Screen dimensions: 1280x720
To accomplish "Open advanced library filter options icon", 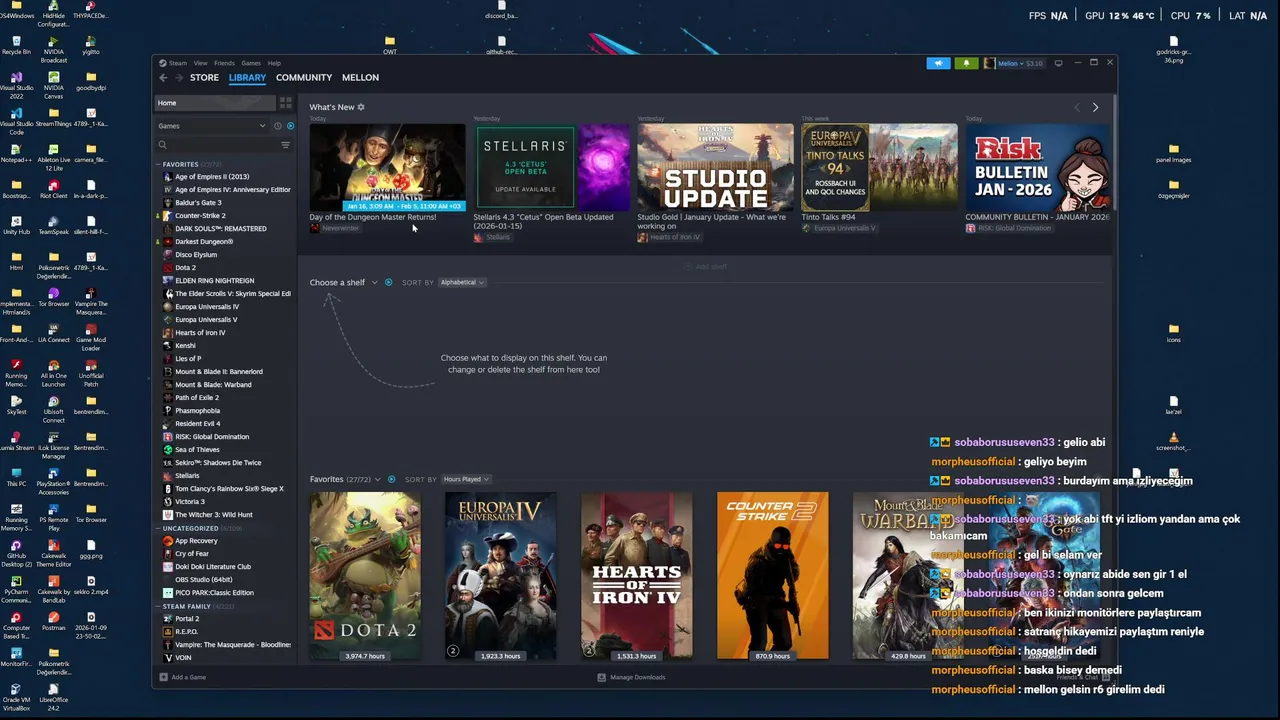I will coord(285,145).
